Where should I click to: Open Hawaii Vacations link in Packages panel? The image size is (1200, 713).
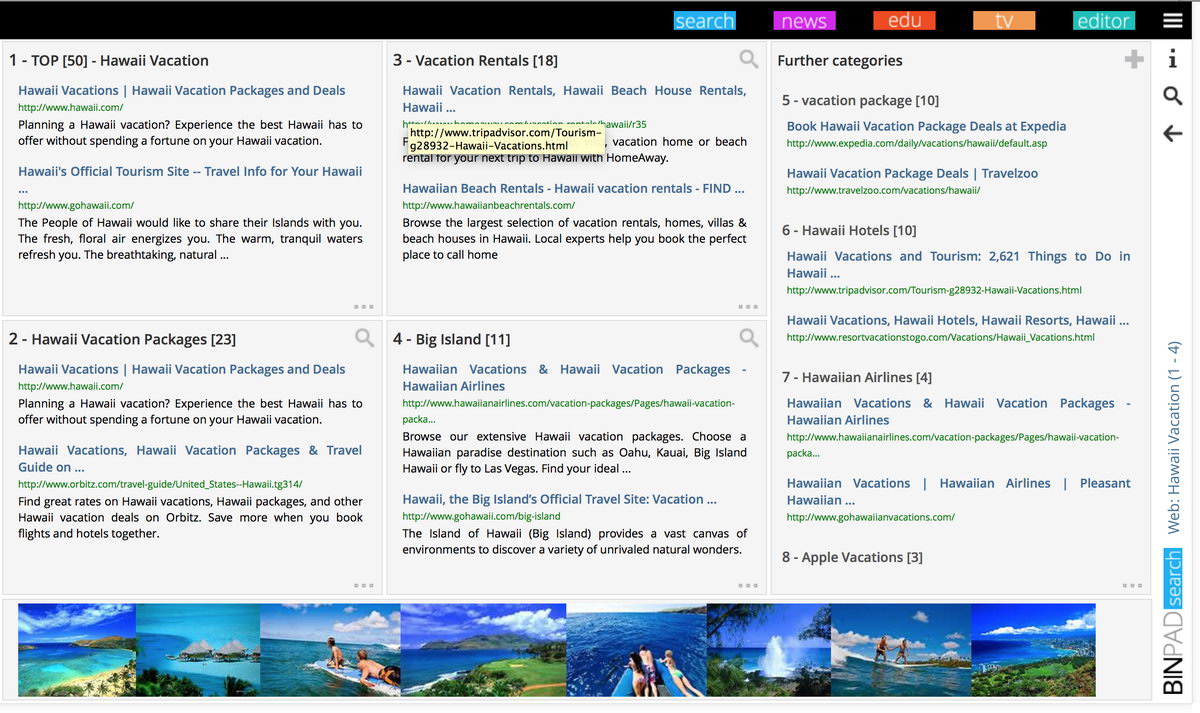tap(182, 369)
